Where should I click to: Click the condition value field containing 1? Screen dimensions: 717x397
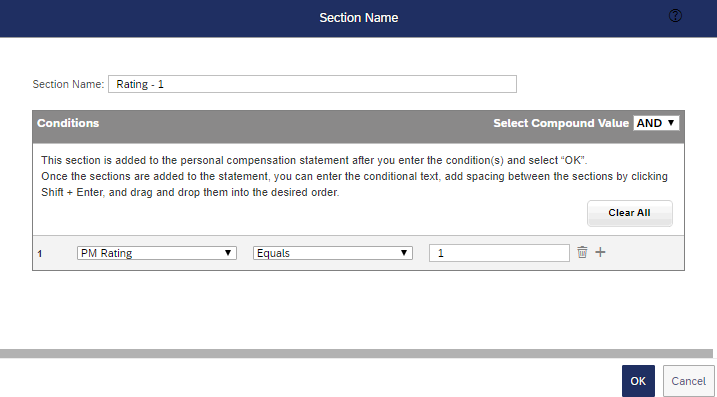(499, 253)
